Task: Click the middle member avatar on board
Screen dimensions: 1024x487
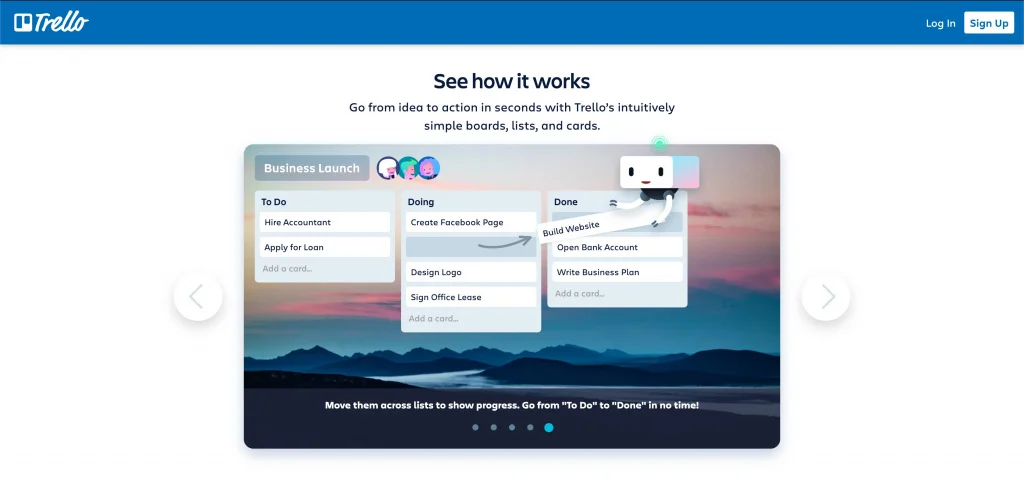Action: 408,168
